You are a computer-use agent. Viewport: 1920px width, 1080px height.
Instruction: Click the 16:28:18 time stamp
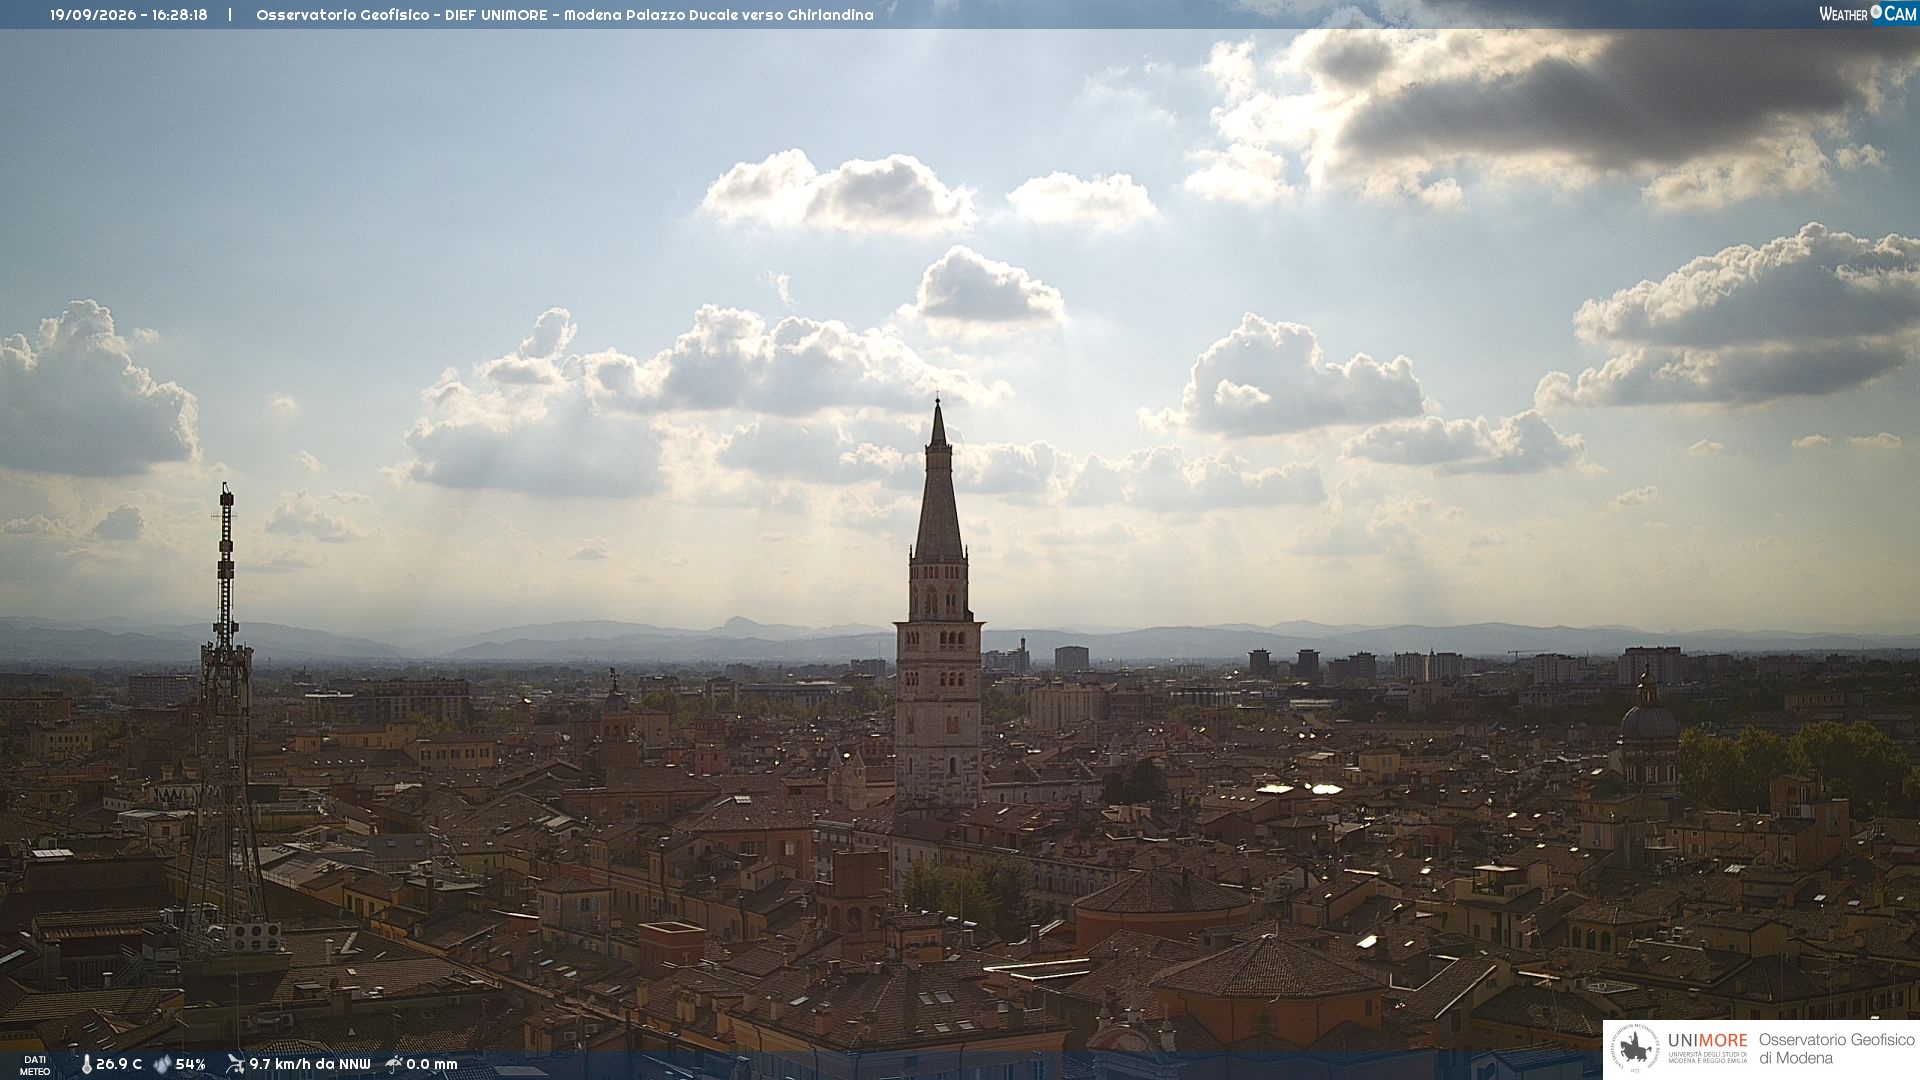[180, 15]
